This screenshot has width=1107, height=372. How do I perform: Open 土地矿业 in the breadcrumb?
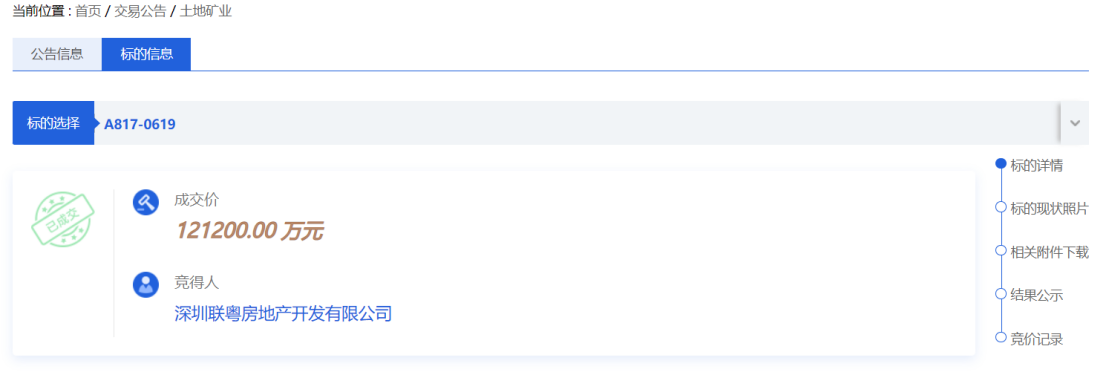click(x=205, y=12)
